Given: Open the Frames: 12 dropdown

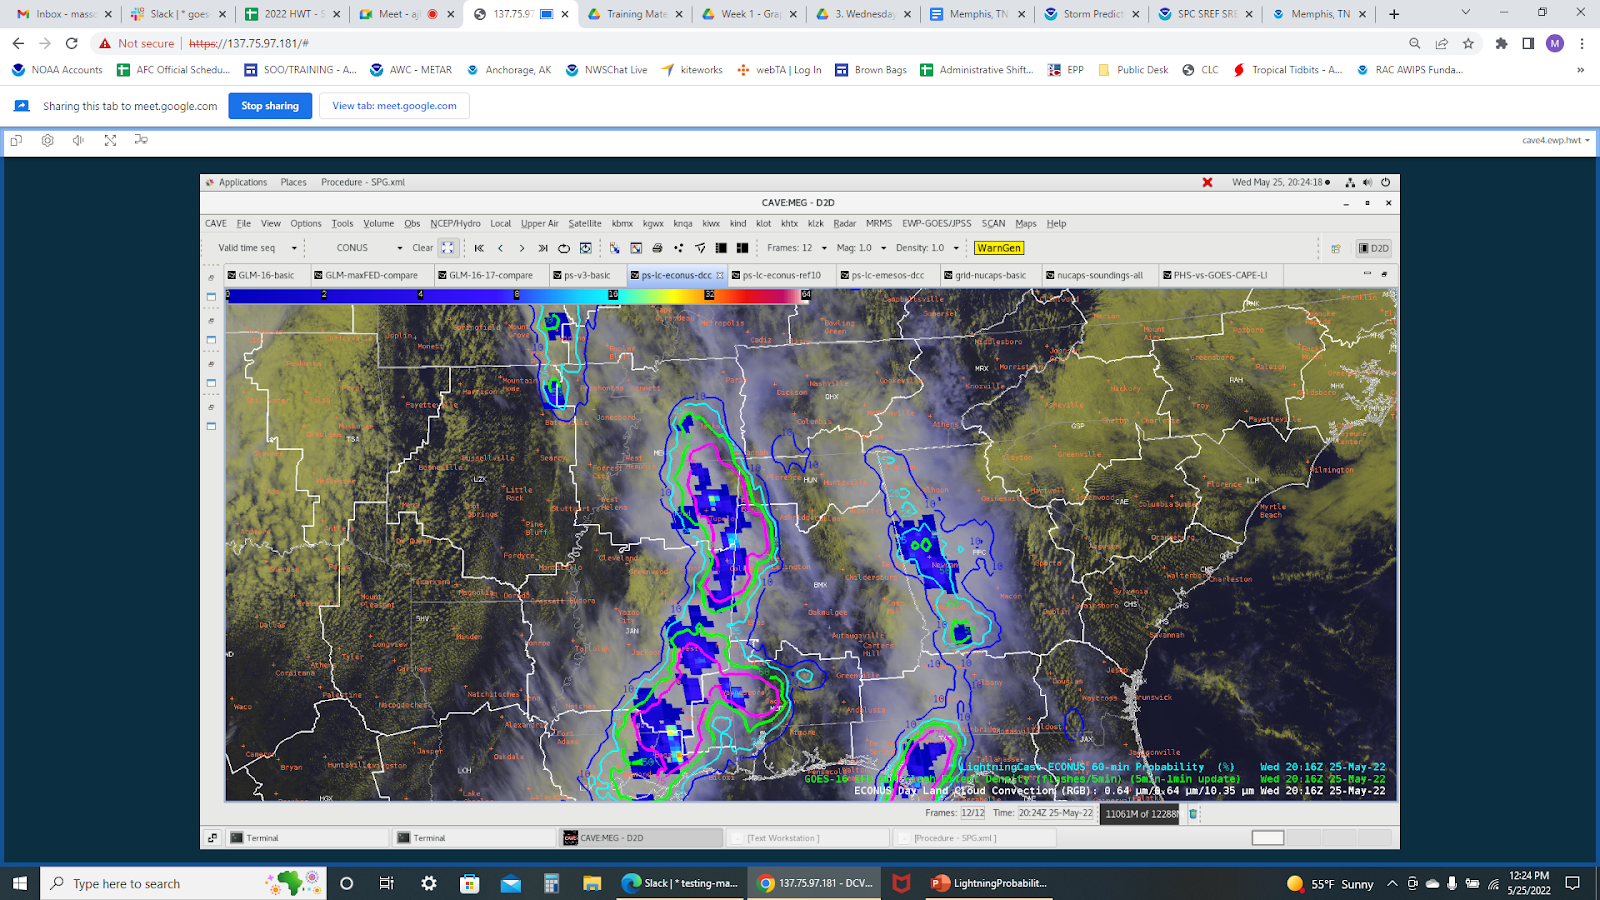Looking at the screenshot, I should coord(797,248).
